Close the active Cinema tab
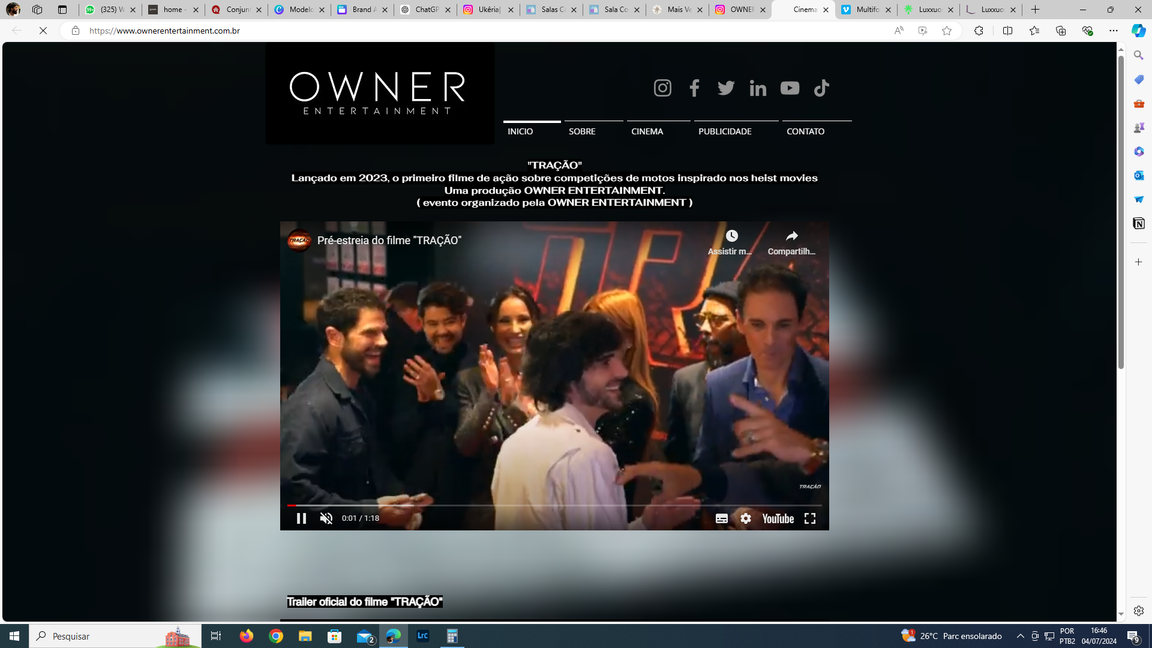Viewport: 1152px width, 648px height. pyautogui.click(x=826, y=10)
